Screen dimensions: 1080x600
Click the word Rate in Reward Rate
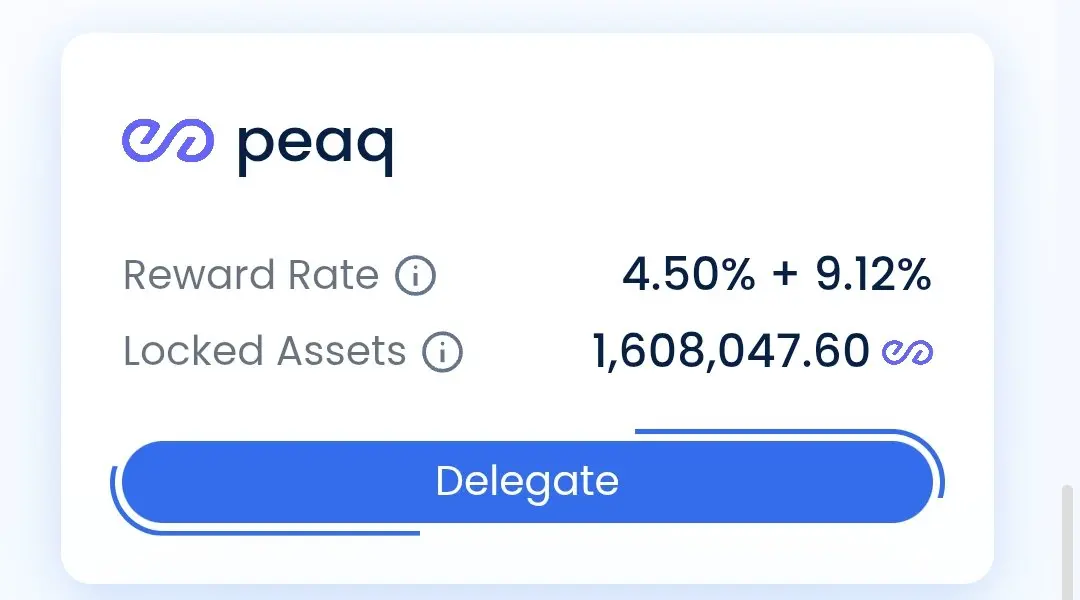coord(333,275)
